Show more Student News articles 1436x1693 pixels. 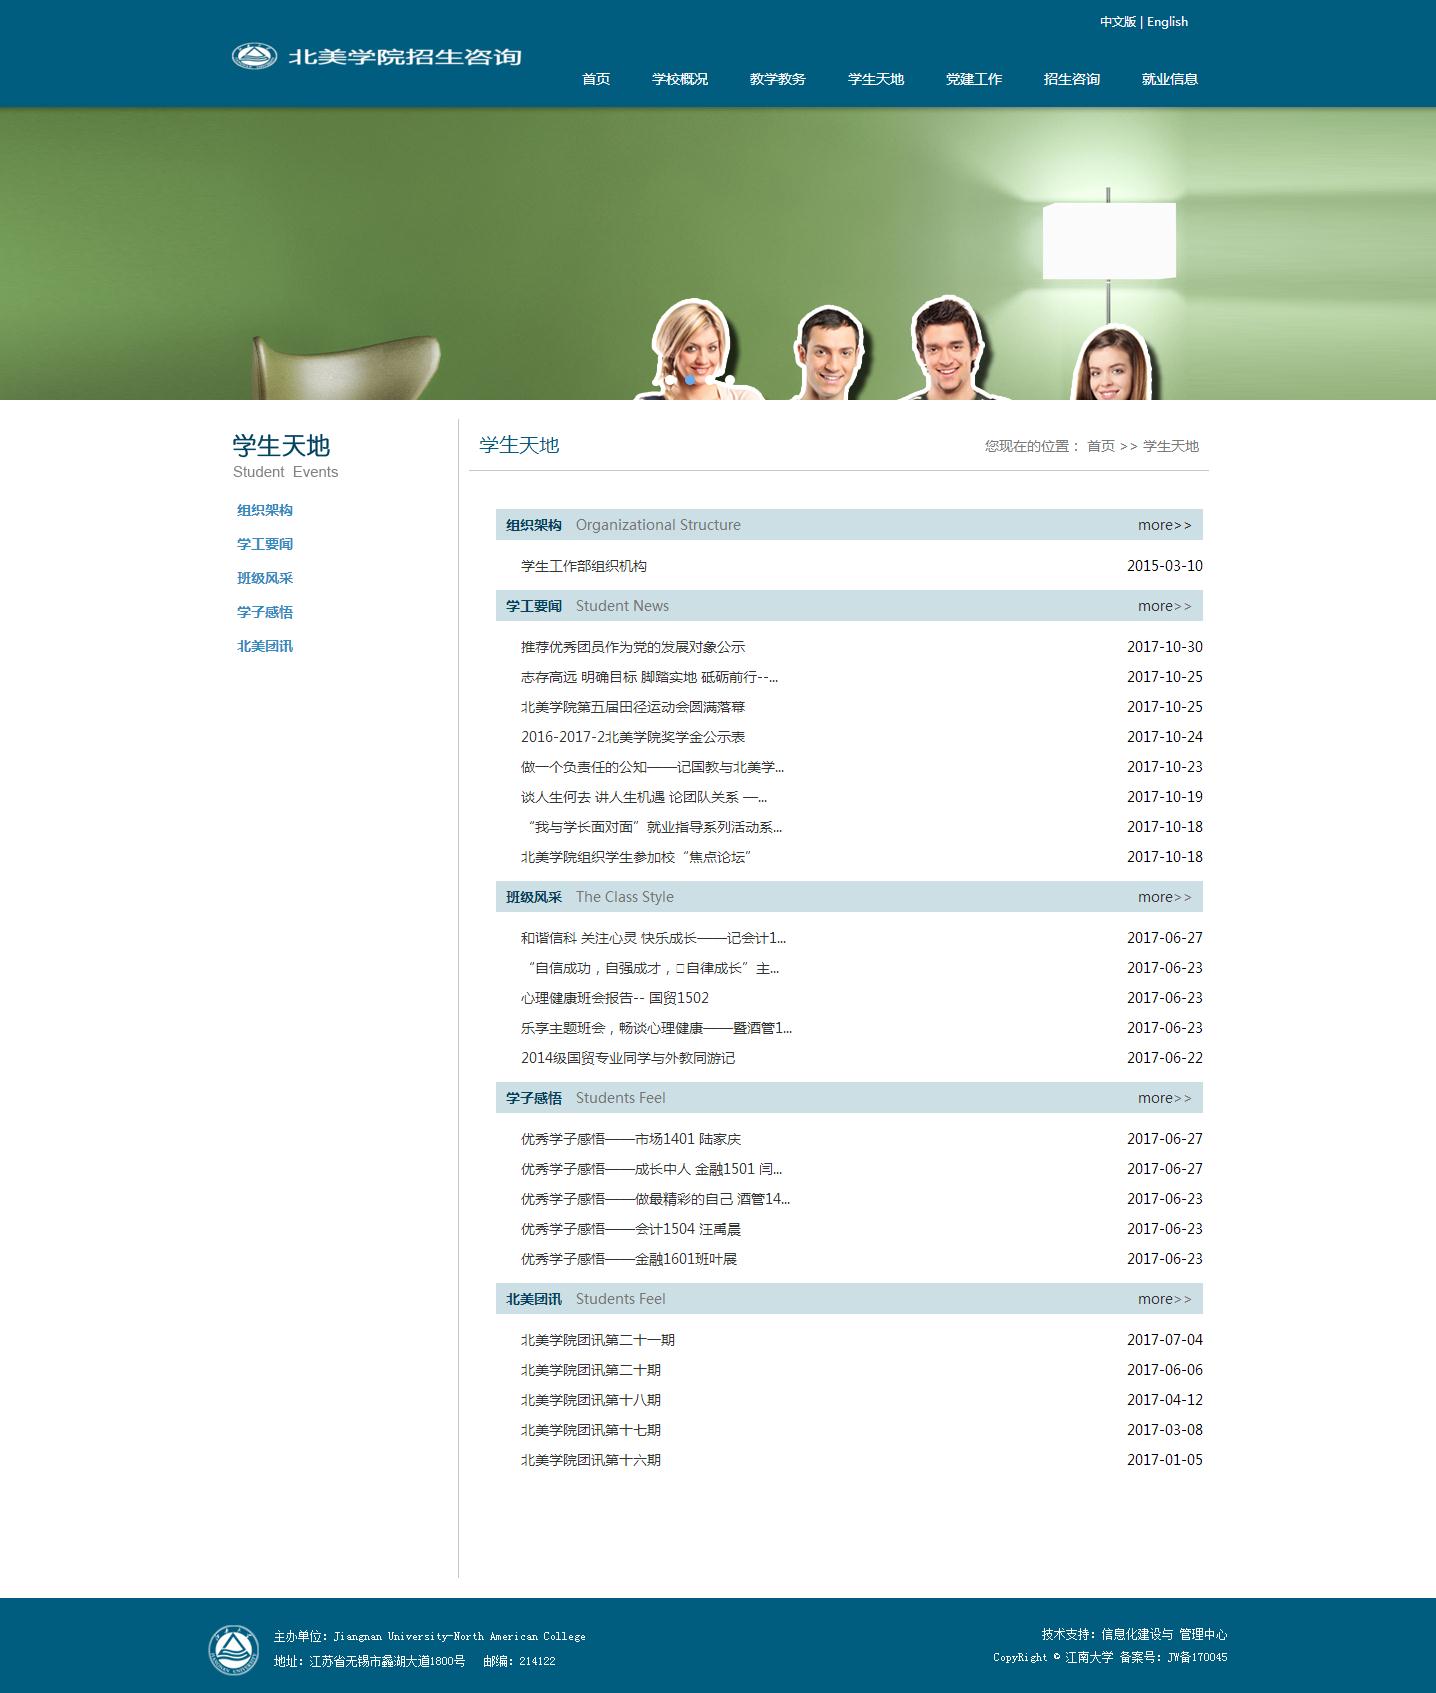click(1164, 606)
